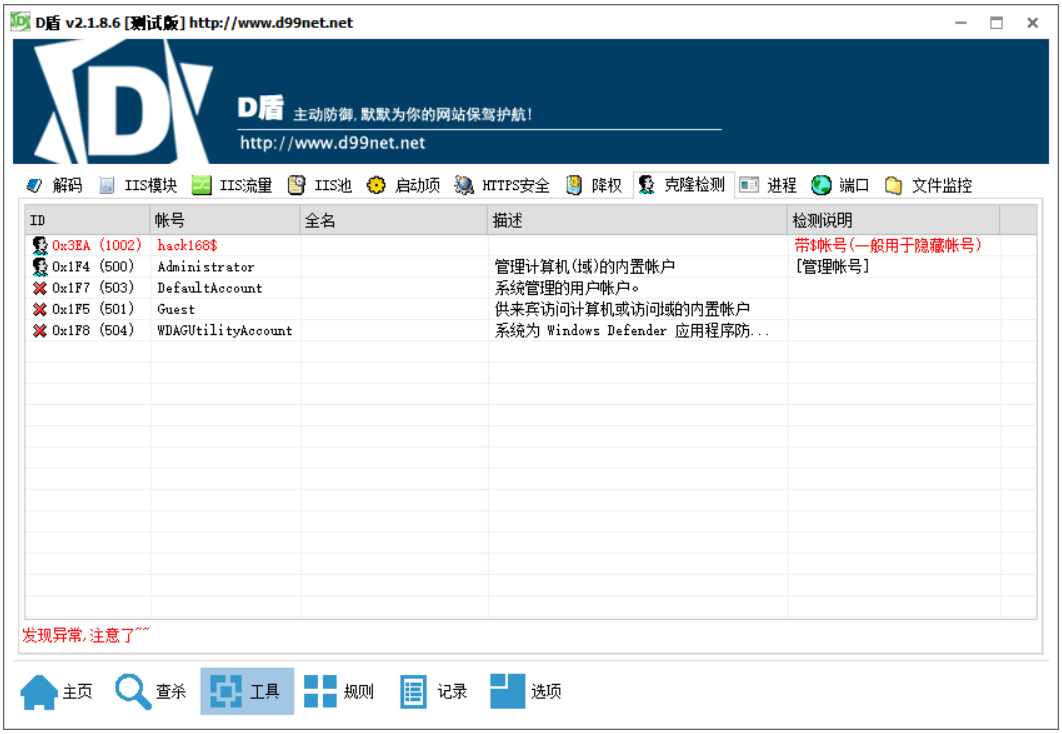Click the 全名 column header
The height and width of the screenshot is (734, 1062).
click(394, 220)
